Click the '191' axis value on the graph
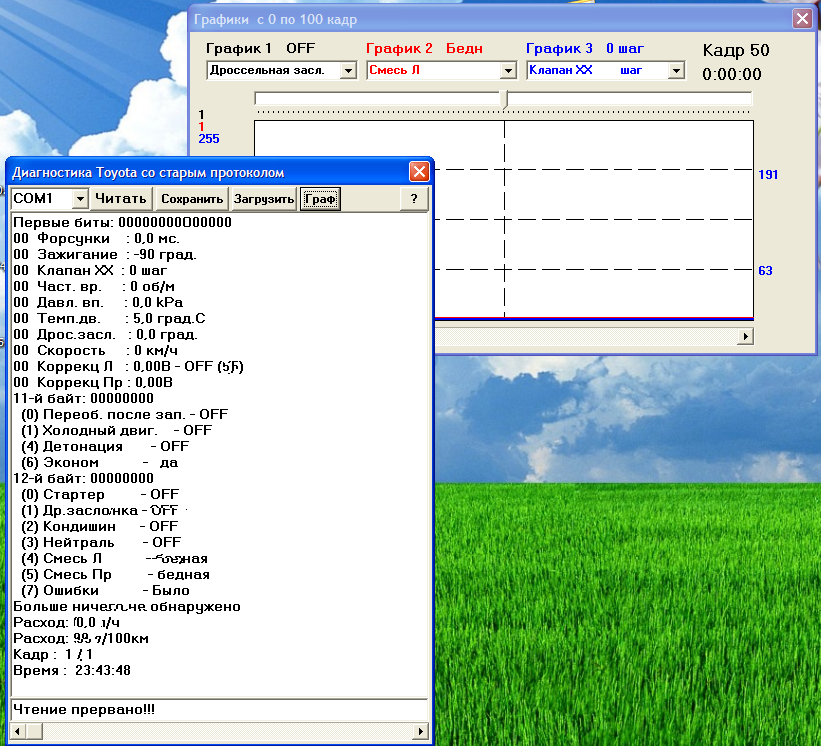821x746 pixels. [768, 175]
